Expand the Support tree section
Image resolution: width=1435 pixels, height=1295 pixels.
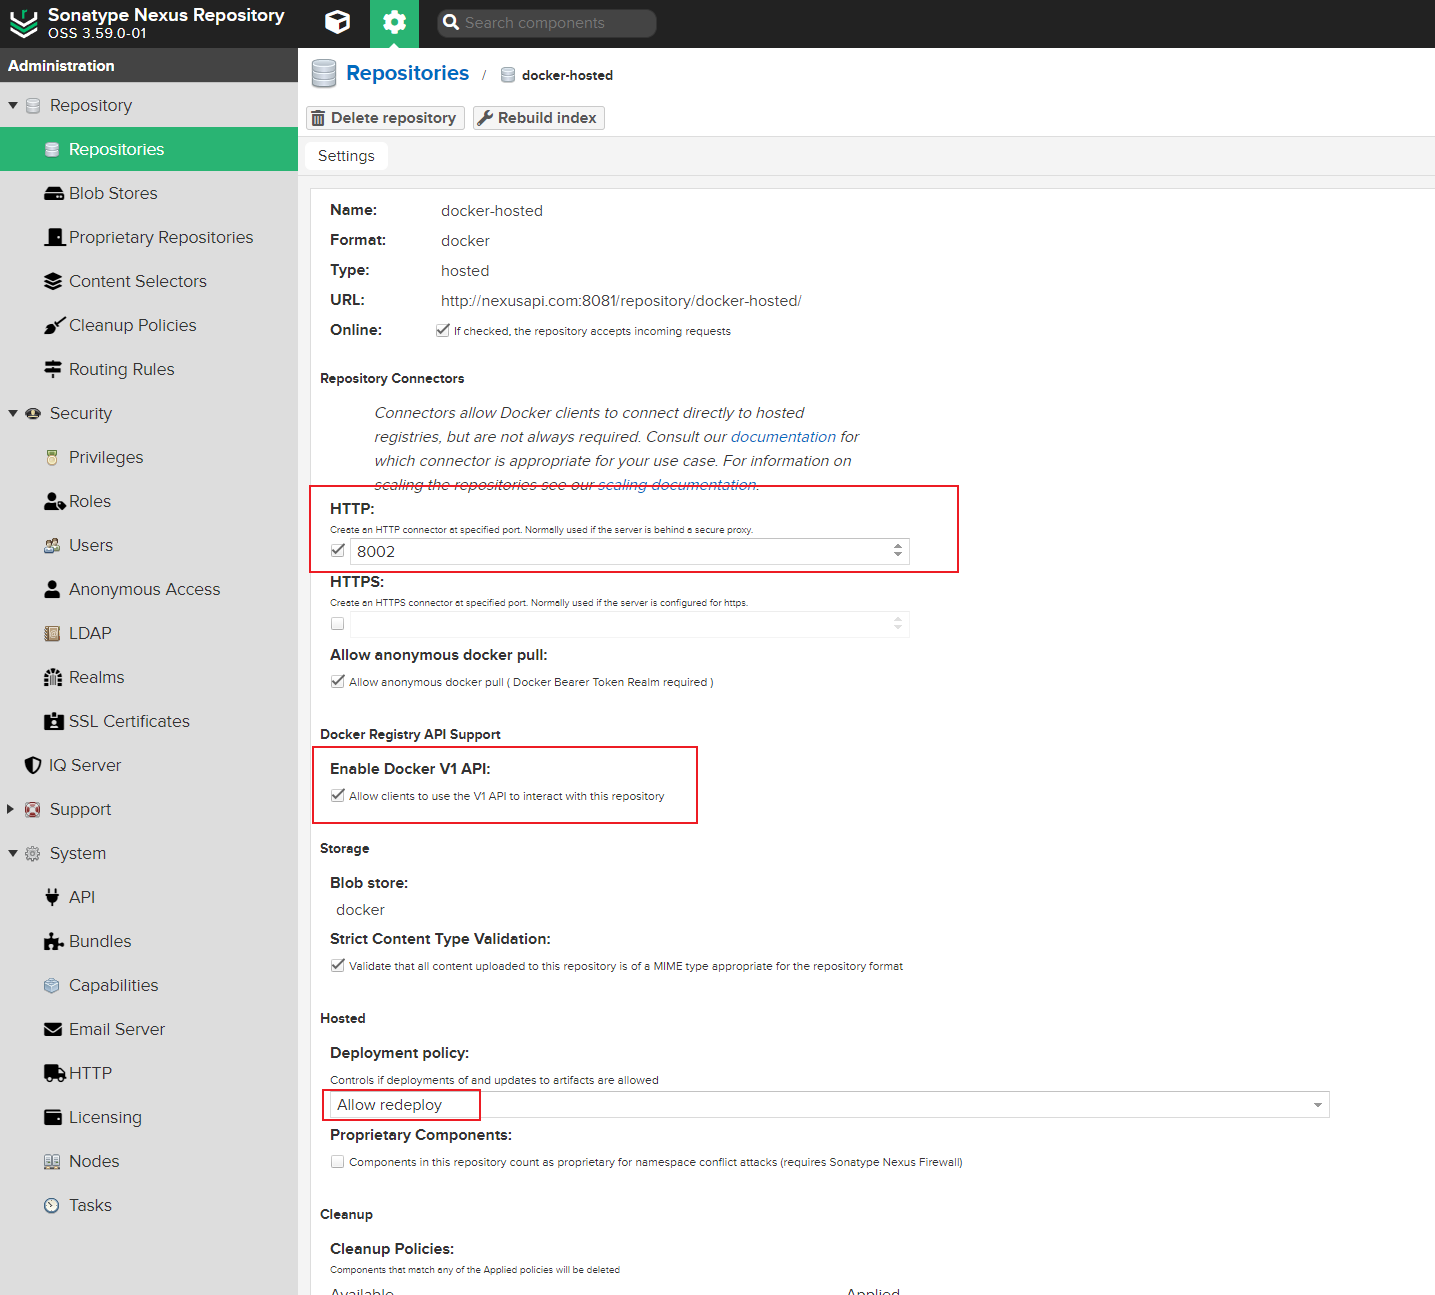coord(11,809)
